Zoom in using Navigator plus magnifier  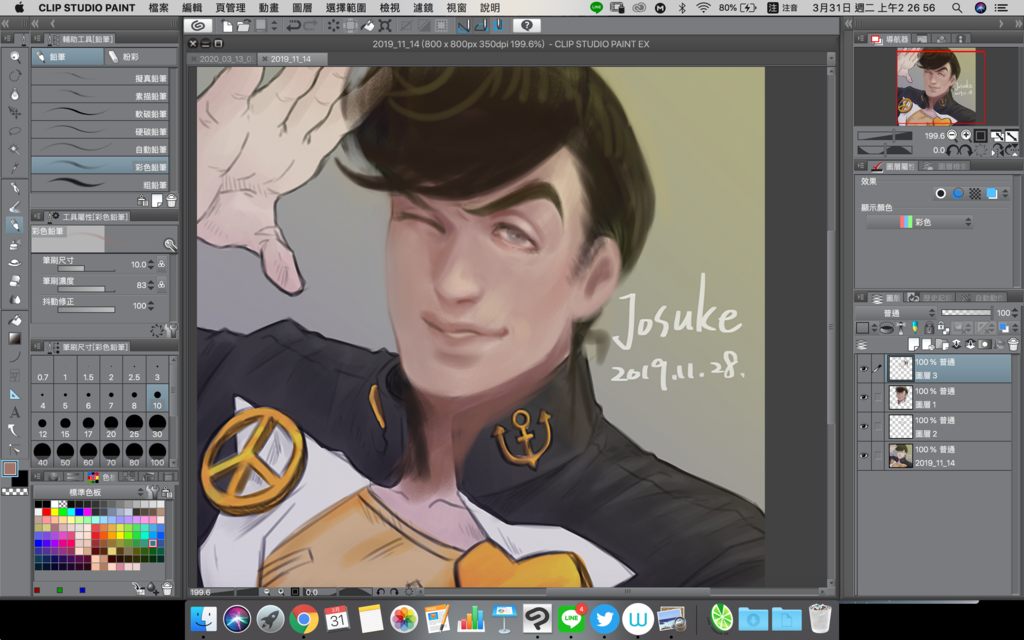966,135
